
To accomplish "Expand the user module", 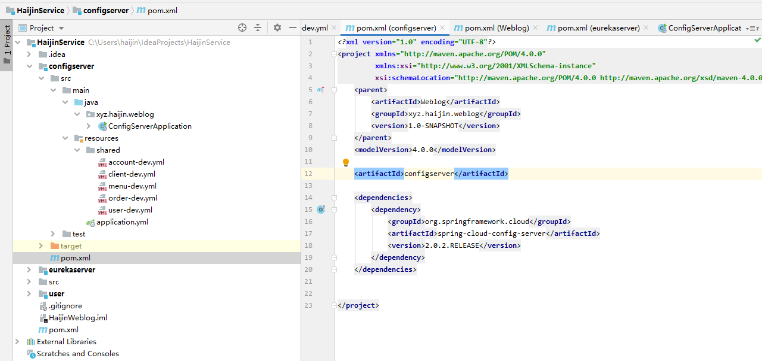I will (30, 294).
